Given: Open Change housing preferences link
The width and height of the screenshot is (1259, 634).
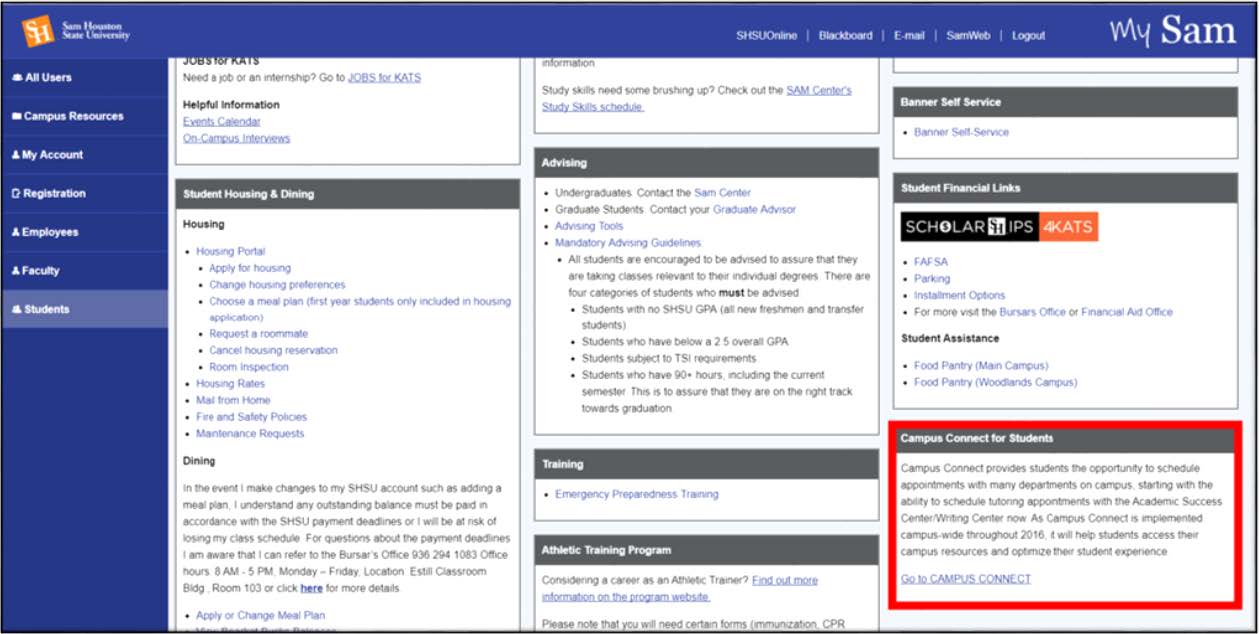Looking at the screenshot, I should tap(277, 285).
